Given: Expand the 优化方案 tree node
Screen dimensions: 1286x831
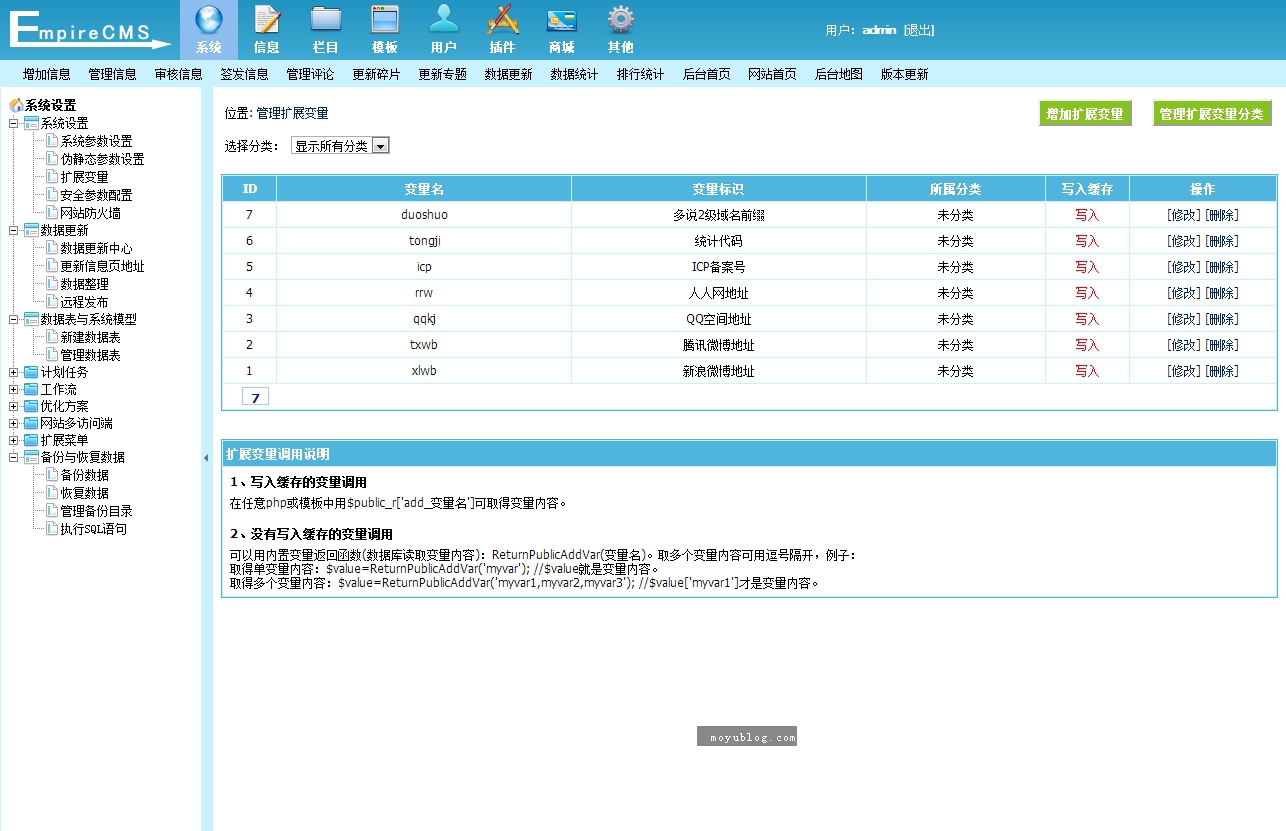Looking at the screenshot, I should pyautogui.click(x=14, y=406).
